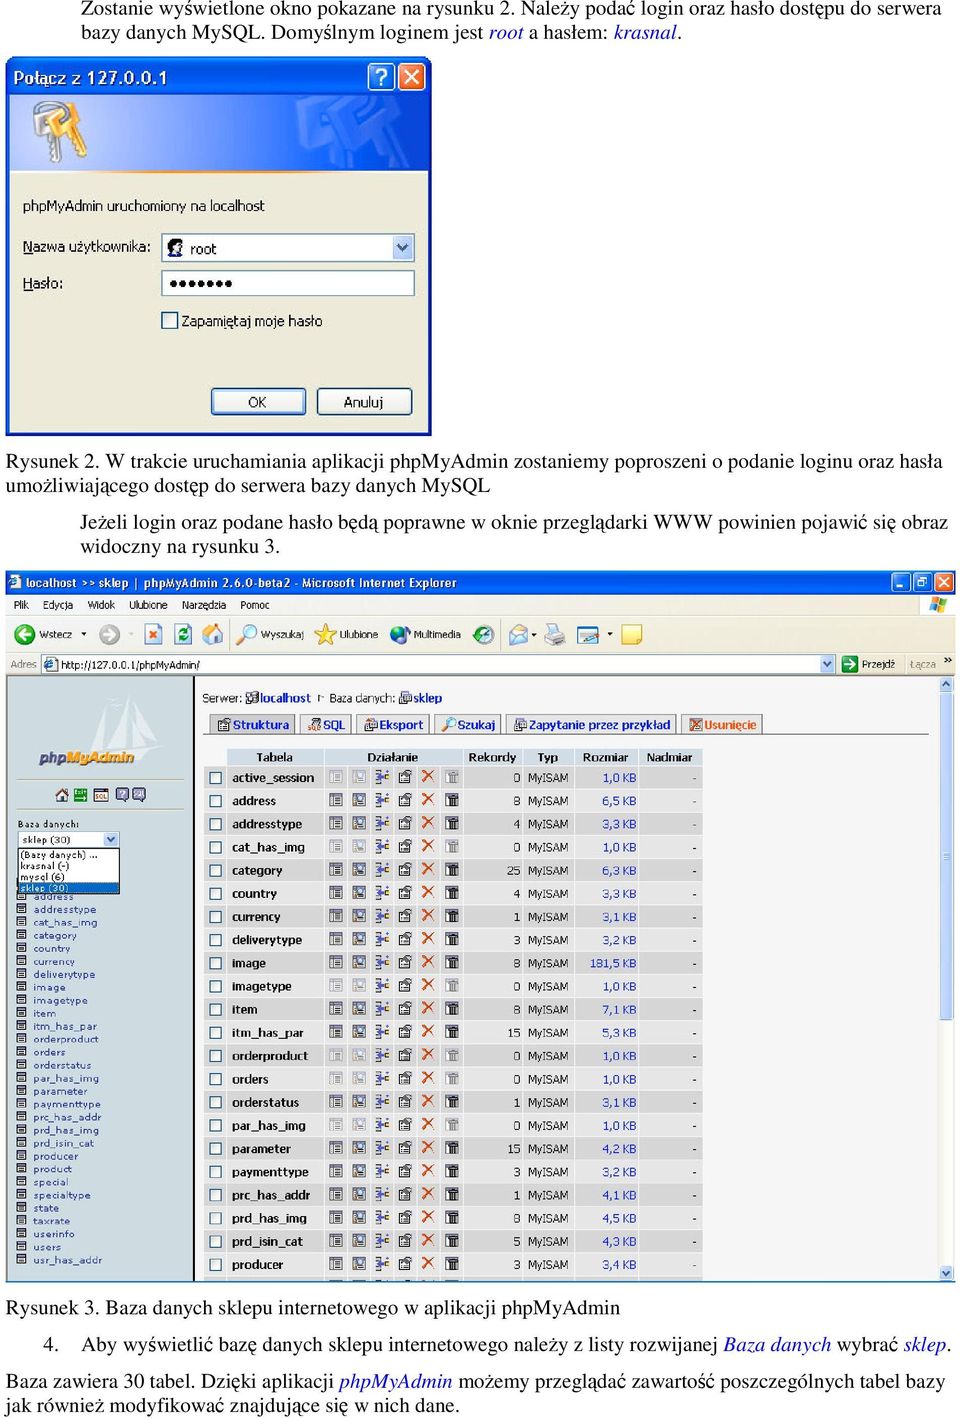Click the Search icon in the category row
The height and width of the screenshot is (1418, 960).
pyautogui.click(x=359, y=870)
